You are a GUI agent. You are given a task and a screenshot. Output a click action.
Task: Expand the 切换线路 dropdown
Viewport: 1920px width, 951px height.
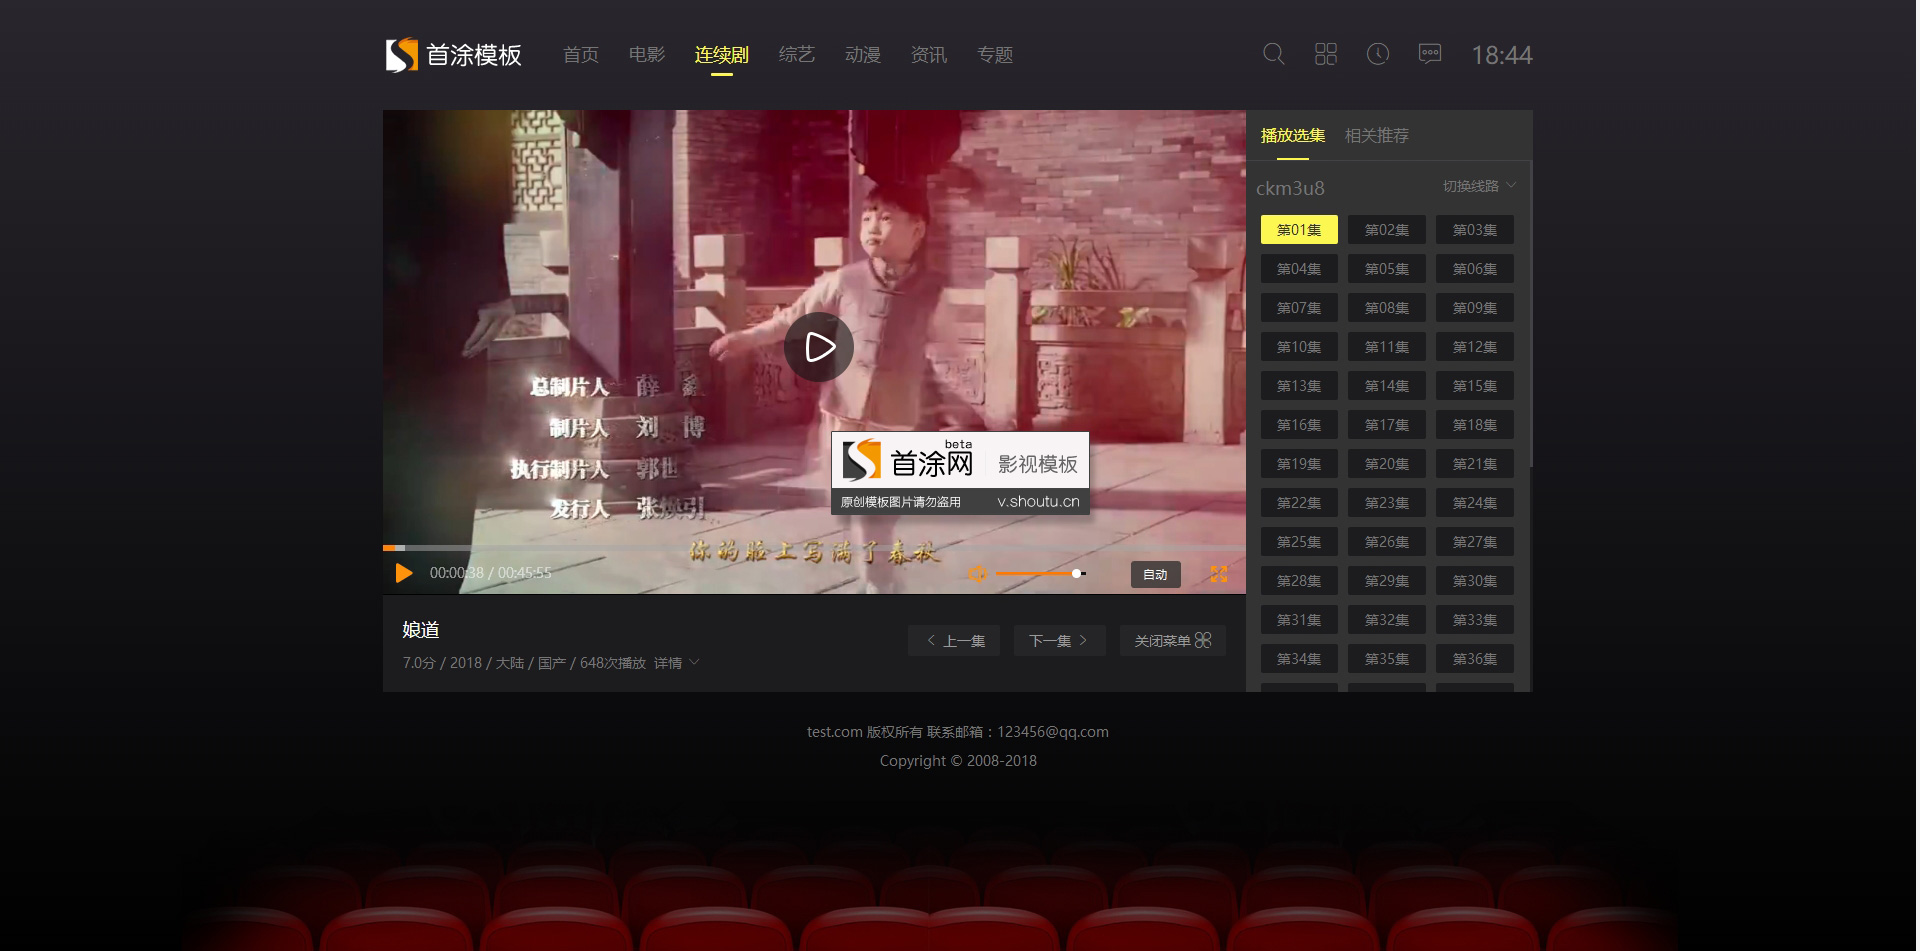pos(1480,186)
